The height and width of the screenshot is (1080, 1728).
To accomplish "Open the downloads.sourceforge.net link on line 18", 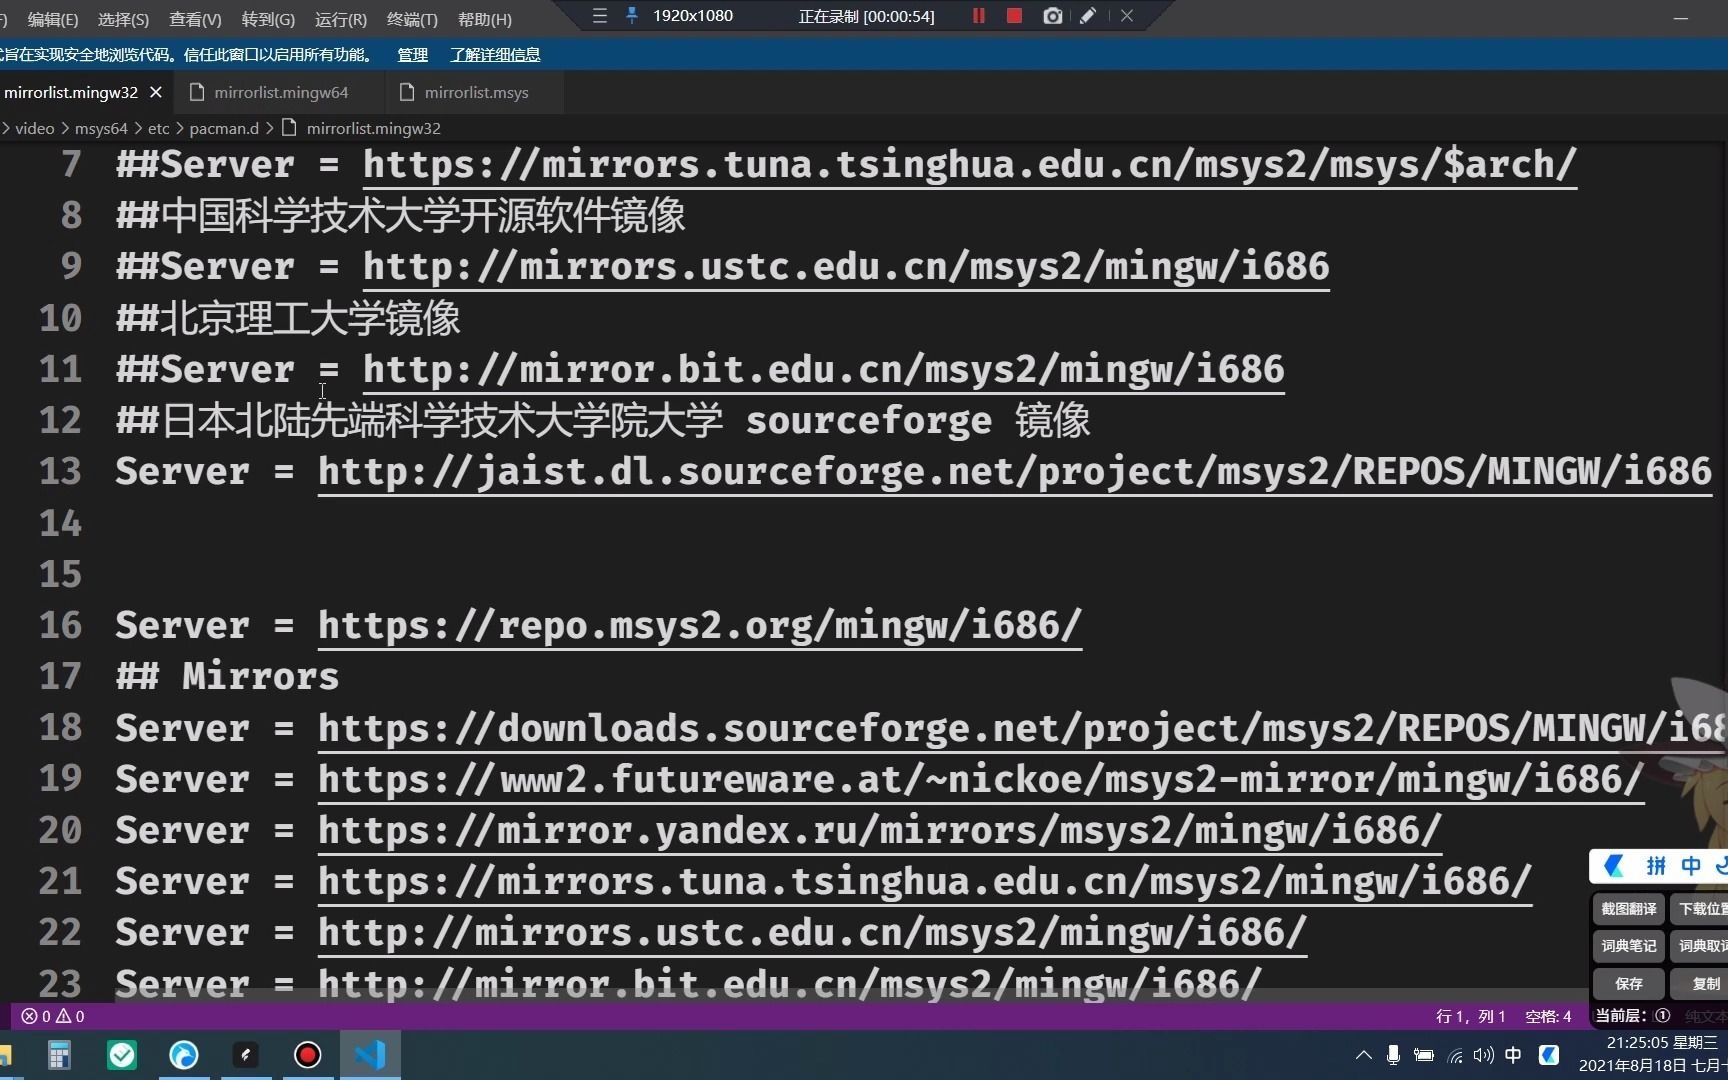I will (1022, 728).
